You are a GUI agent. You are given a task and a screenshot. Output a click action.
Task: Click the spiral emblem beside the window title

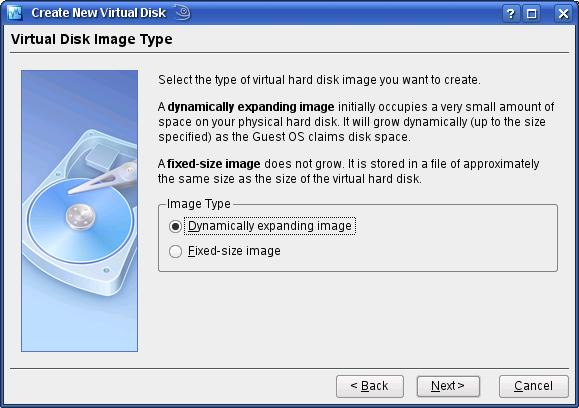(183, 12)
